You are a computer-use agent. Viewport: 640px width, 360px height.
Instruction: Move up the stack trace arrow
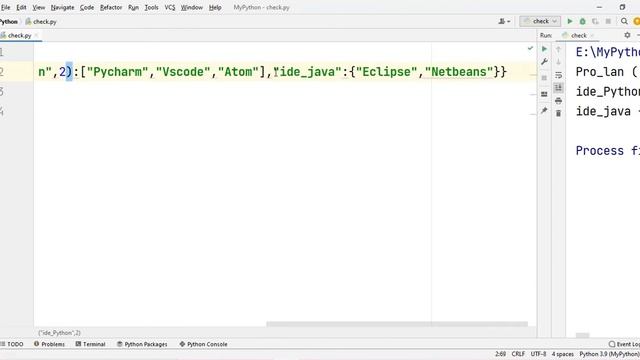click(558, 49)
